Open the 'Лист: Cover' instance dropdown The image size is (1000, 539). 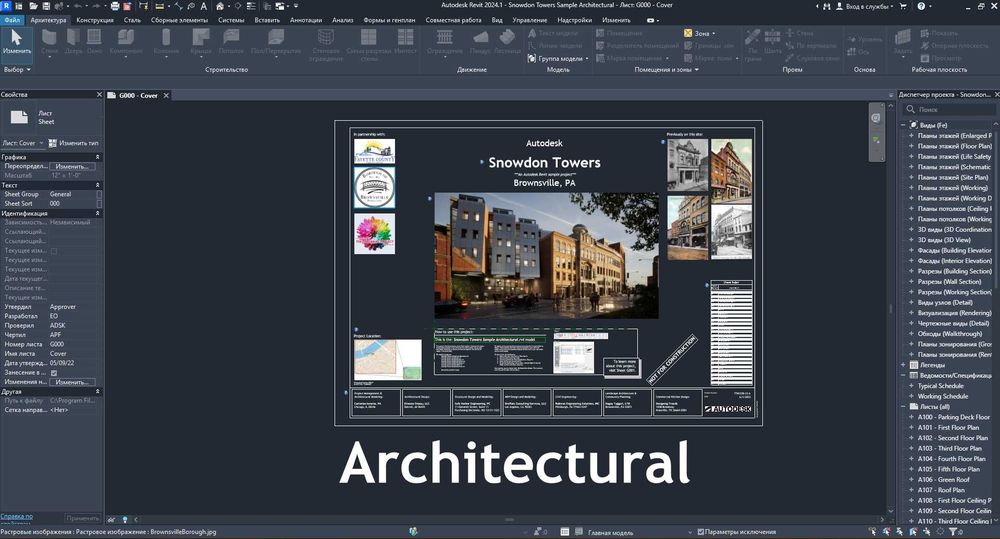[x=23, y=143]
